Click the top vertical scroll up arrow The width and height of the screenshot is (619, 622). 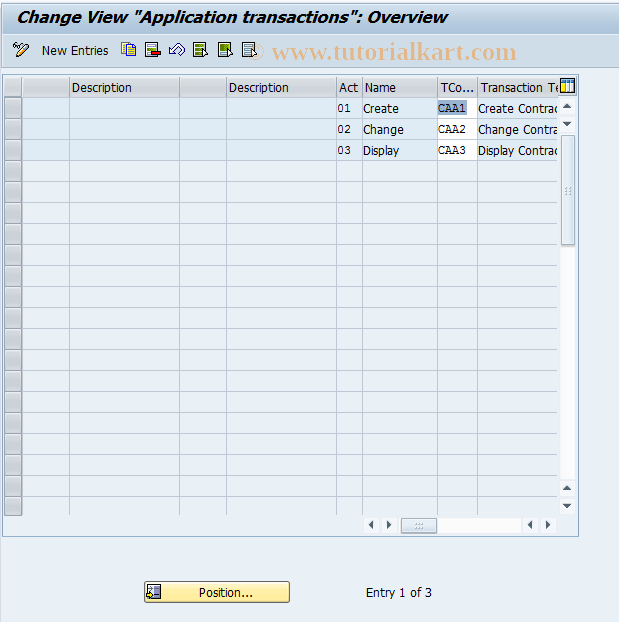(x=567, y=106)
